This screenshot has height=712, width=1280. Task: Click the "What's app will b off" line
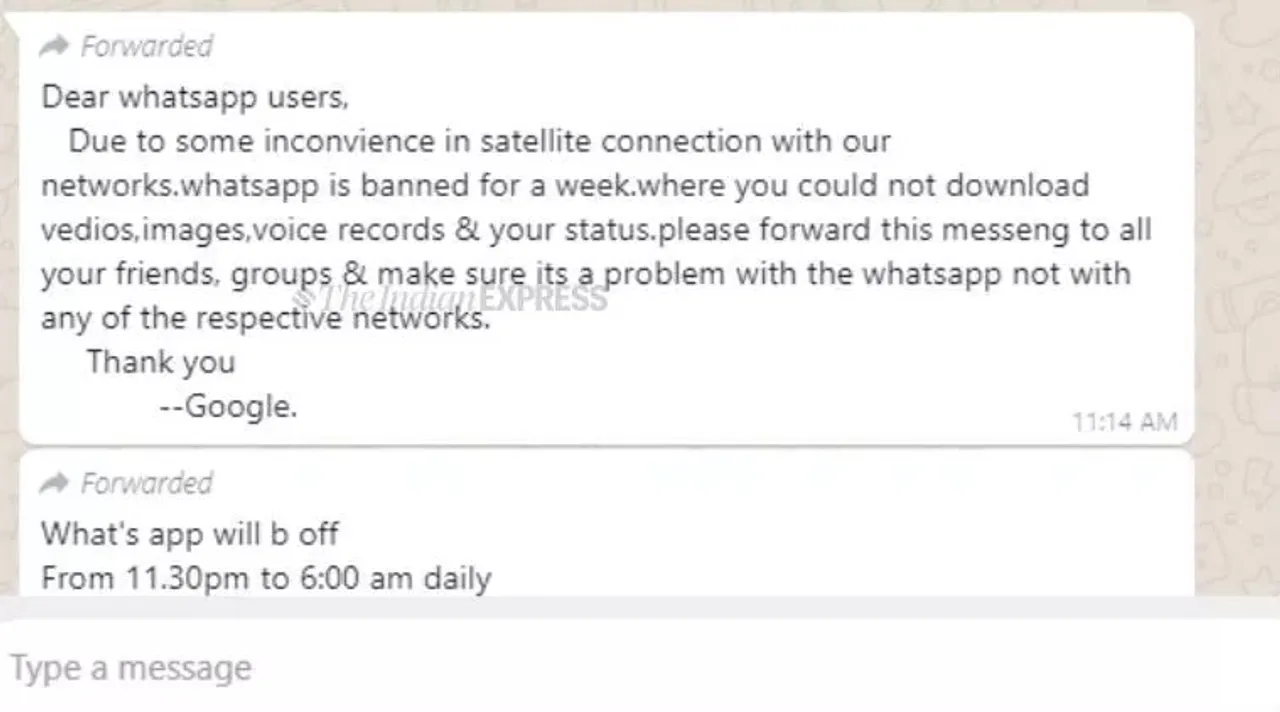click(x=190, y=533)
